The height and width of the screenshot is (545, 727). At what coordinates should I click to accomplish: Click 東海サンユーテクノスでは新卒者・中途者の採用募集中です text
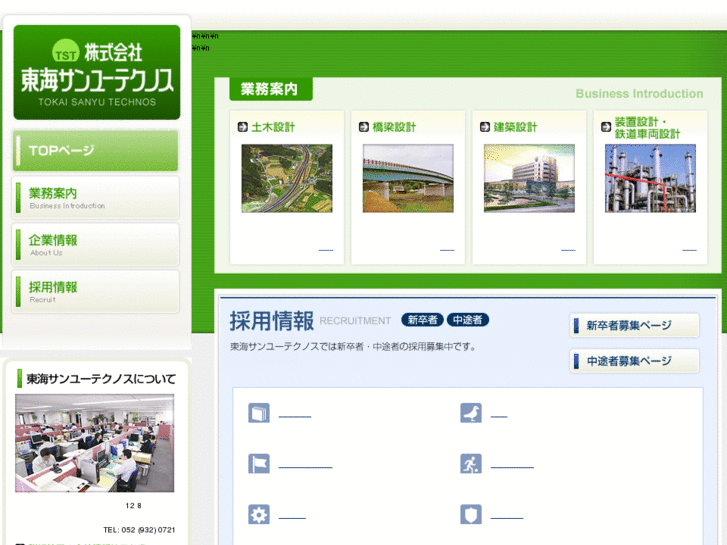click(x=353, y=347)
